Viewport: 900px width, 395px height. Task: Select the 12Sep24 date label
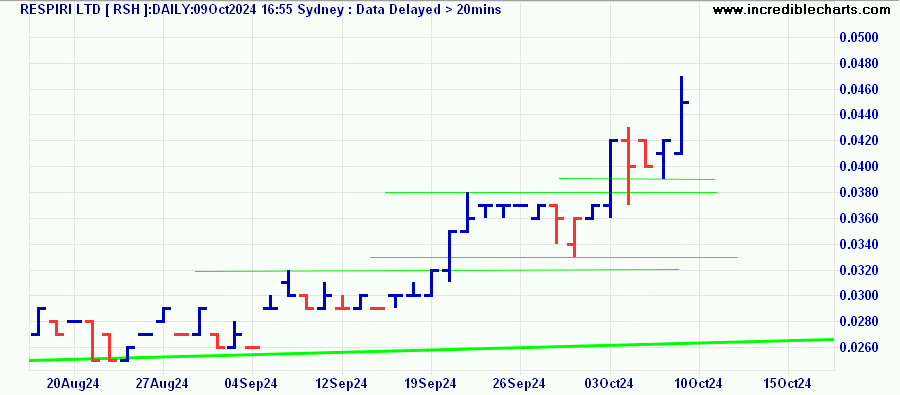click(342, 383)
